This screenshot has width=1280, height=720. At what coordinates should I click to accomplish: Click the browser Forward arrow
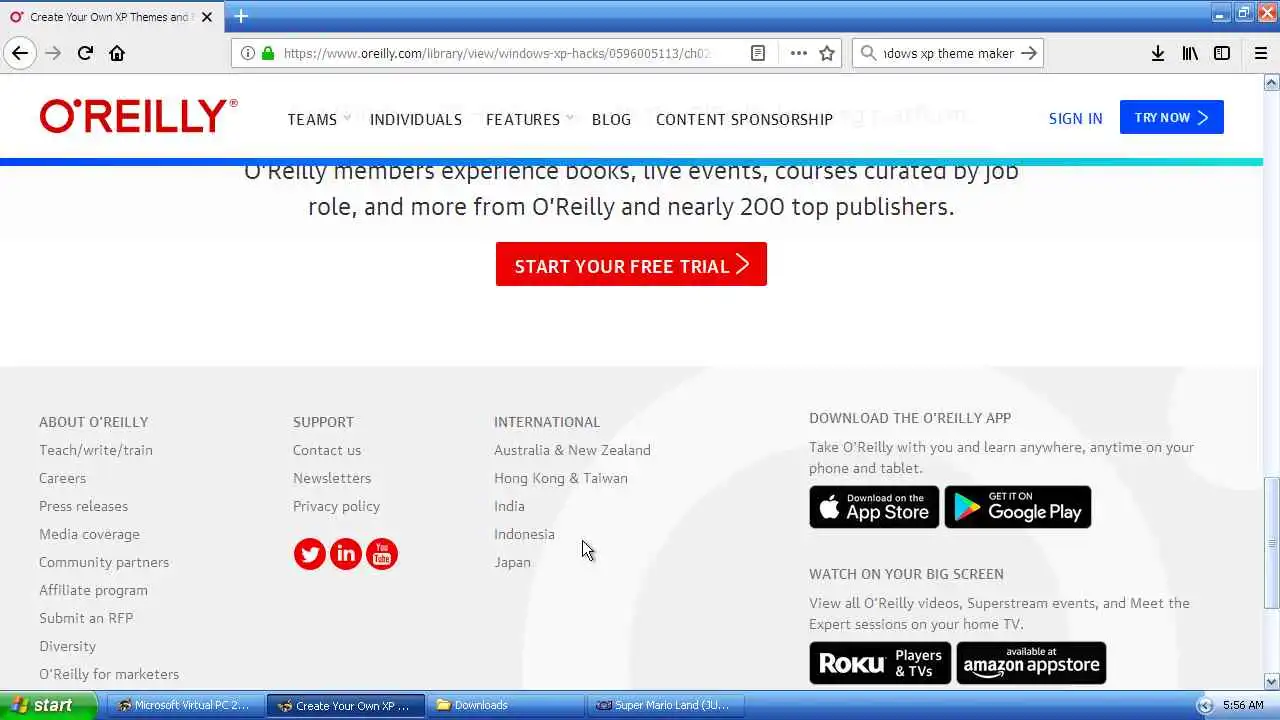pyautogui.click(x=53, y=53)
